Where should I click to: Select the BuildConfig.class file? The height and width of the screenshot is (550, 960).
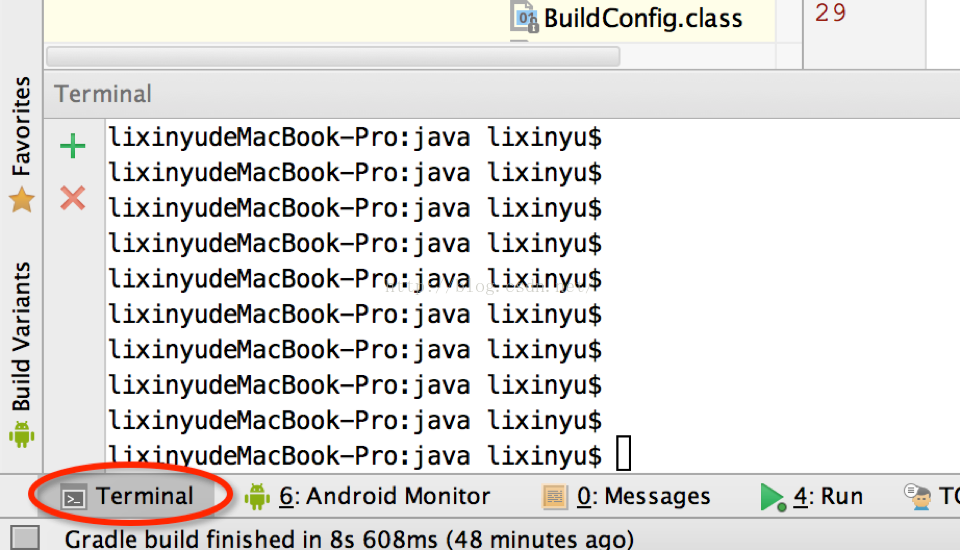tap(626, 18)
